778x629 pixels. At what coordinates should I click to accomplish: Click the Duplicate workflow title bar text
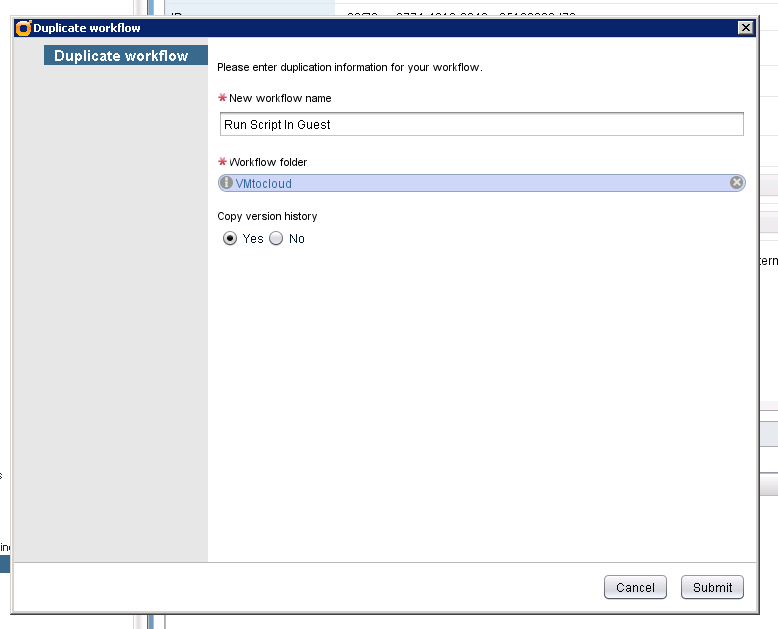tap(87, 28)
